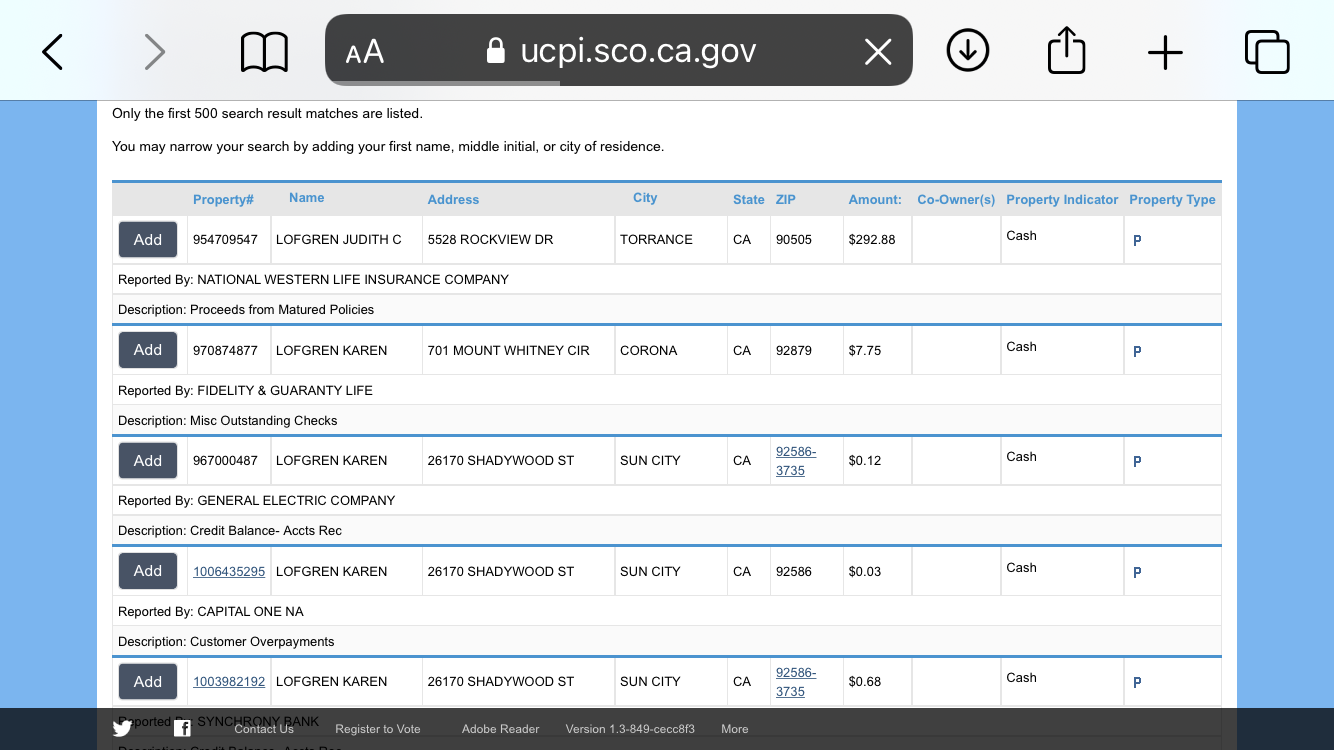
Task: Select the amount $7.75
Action: point(865,351)
